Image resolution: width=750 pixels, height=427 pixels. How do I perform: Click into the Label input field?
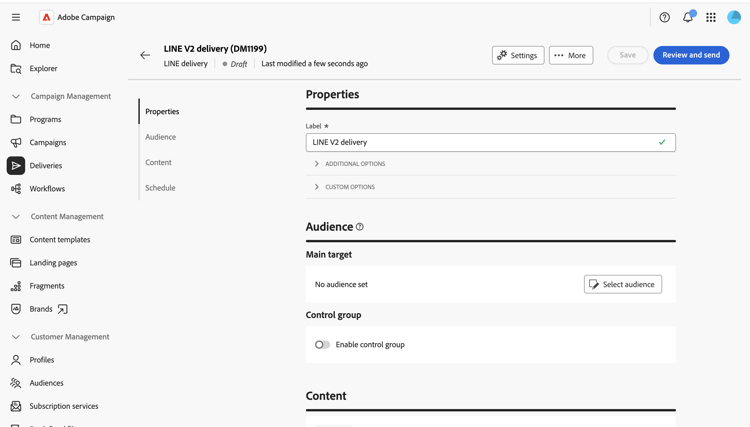[x=490, y=142]
